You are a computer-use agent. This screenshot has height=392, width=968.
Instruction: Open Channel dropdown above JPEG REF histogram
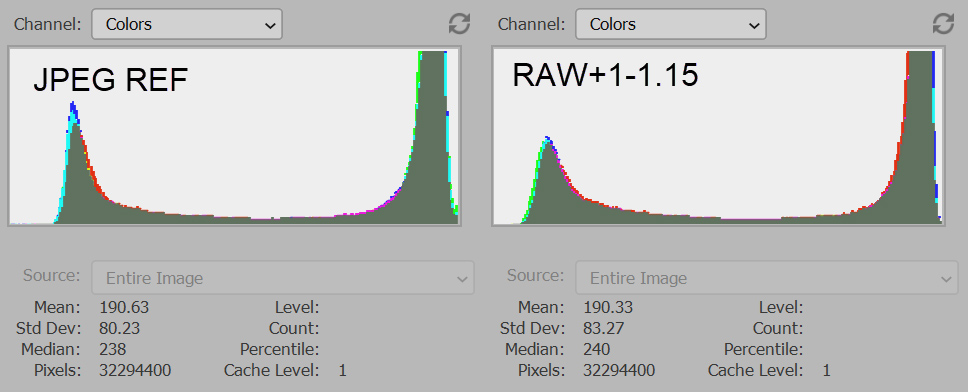tap(187, 24)
